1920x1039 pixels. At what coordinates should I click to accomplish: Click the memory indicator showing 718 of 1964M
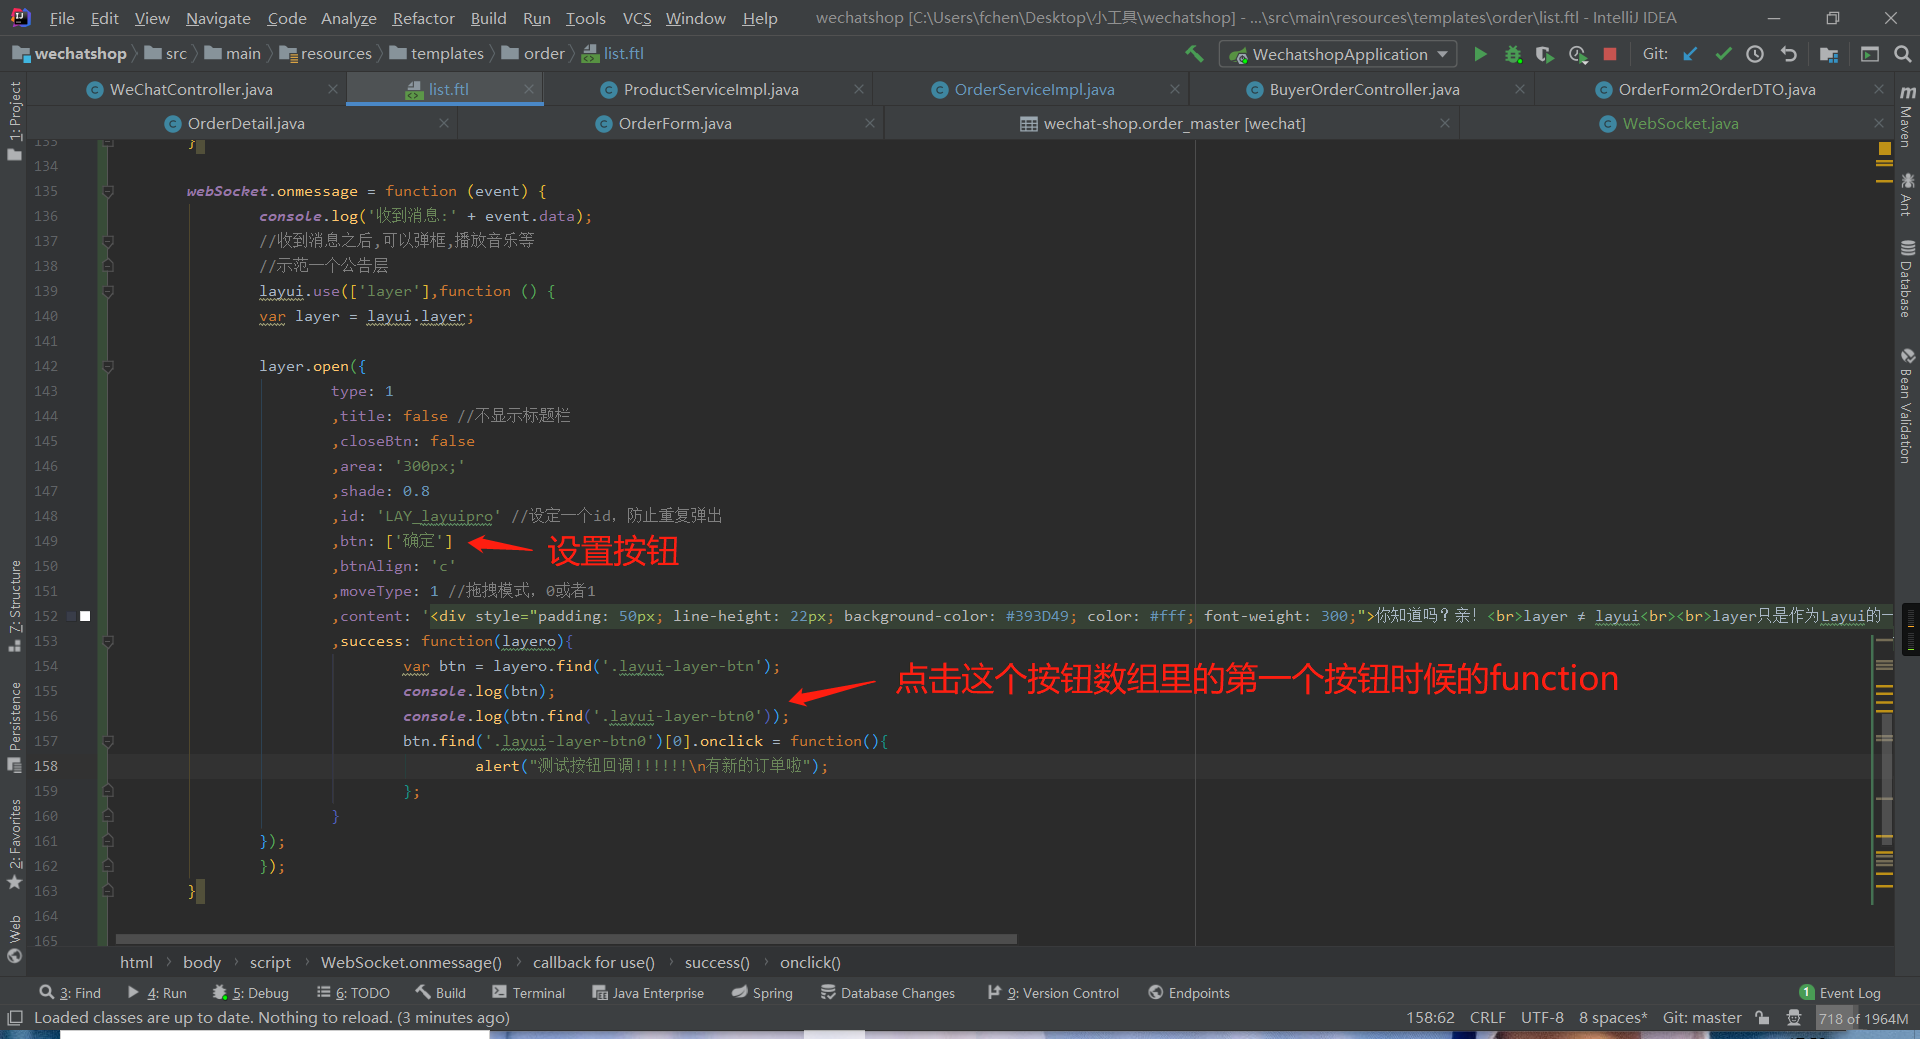(1862, 1017)
